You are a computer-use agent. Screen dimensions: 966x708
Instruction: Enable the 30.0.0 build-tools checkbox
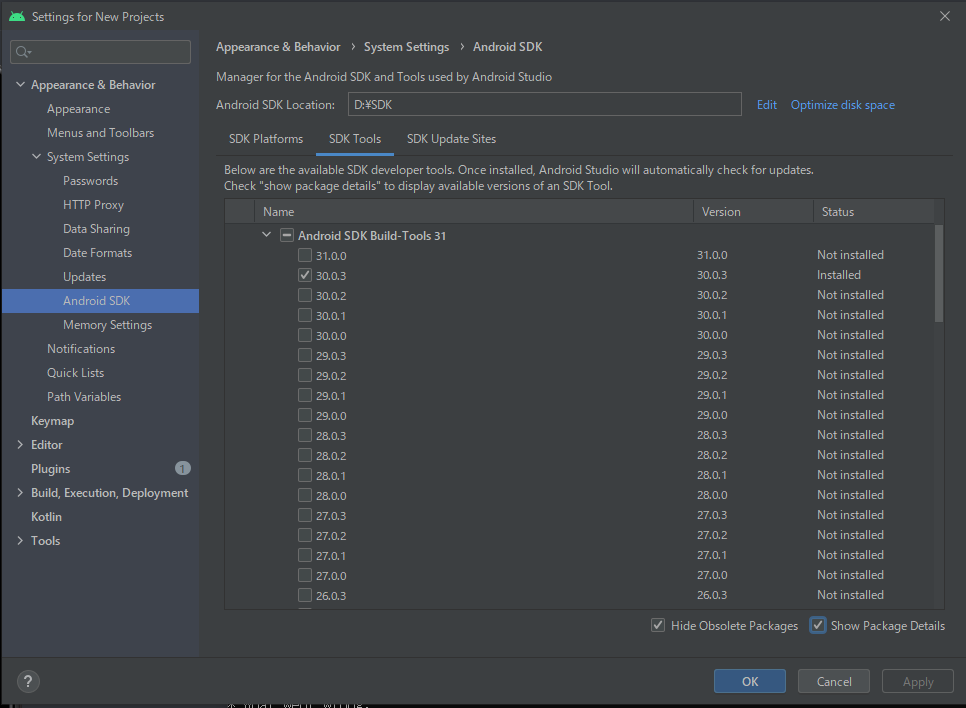pyautogui.click(x=305, y=335)
